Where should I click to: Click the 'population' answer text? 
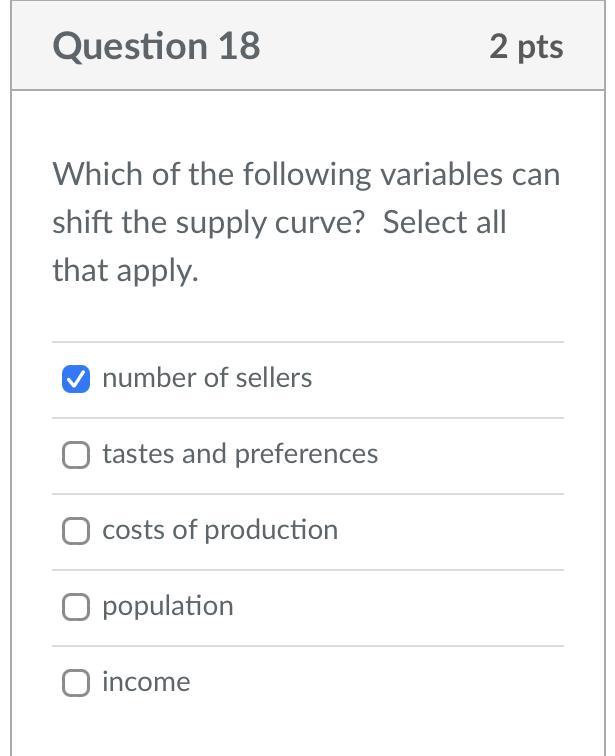pyautogui.click(x=168, y=606)
